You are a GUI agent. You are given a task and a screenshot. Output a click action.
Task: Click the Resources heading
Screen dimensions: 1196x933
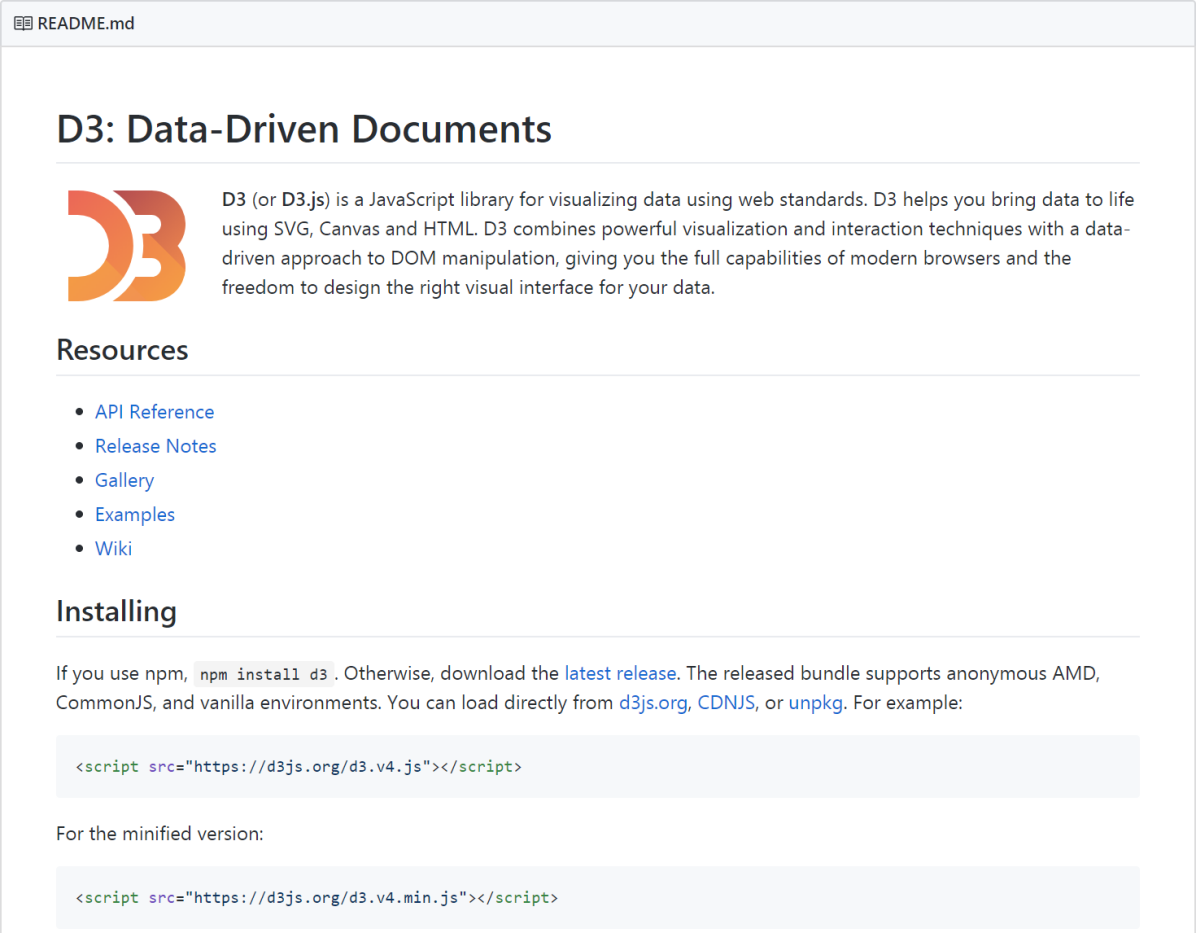[x=122, y=350]
